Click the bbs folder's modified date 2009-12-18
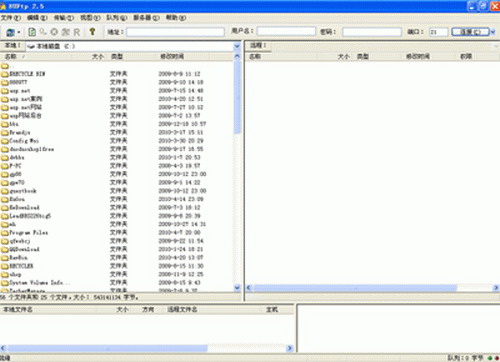The width and height of the screenshot is (500, 362). (x=182, y=124)
